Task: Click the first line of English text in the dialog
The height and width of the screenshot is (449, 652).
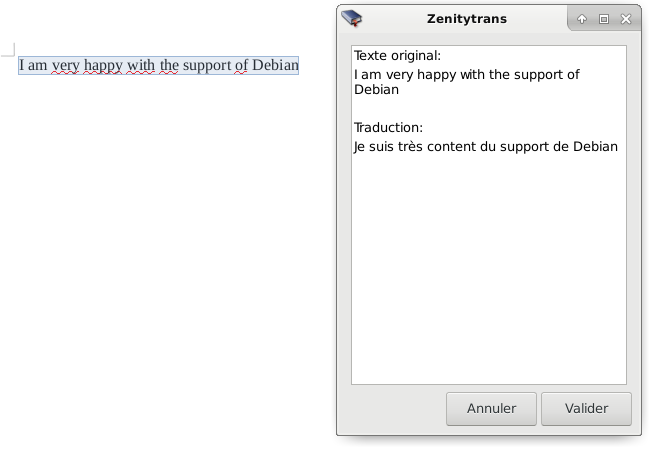Action: (466, 74)
